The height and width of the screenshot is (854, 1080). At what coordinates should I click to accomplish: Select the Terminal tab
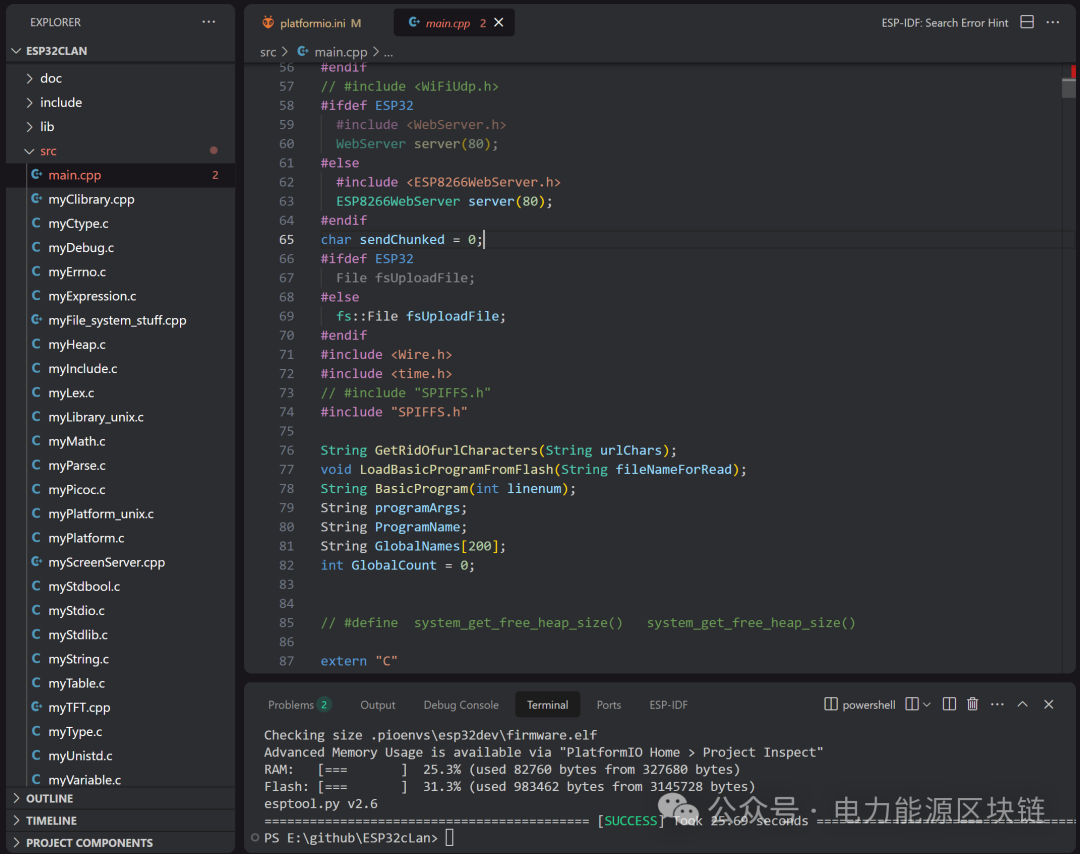tap(548, 705)
